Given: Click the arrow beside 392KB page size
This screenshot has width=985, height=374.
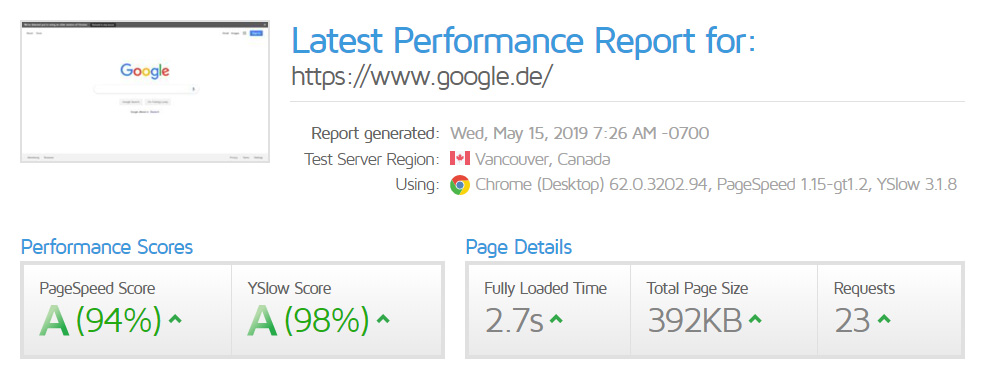Looking at the screenshot, I should [755, 319].
